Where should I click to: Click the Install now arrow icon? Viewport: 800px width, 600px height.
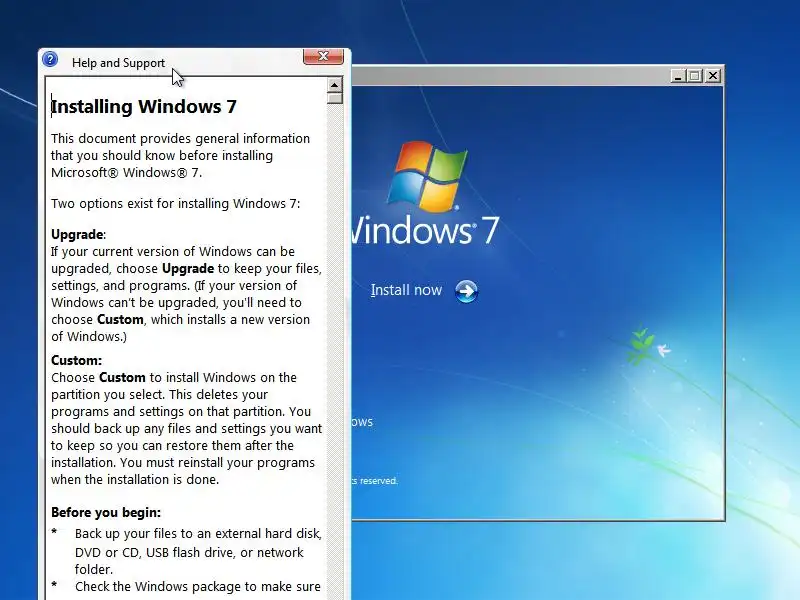click(466, 291)
